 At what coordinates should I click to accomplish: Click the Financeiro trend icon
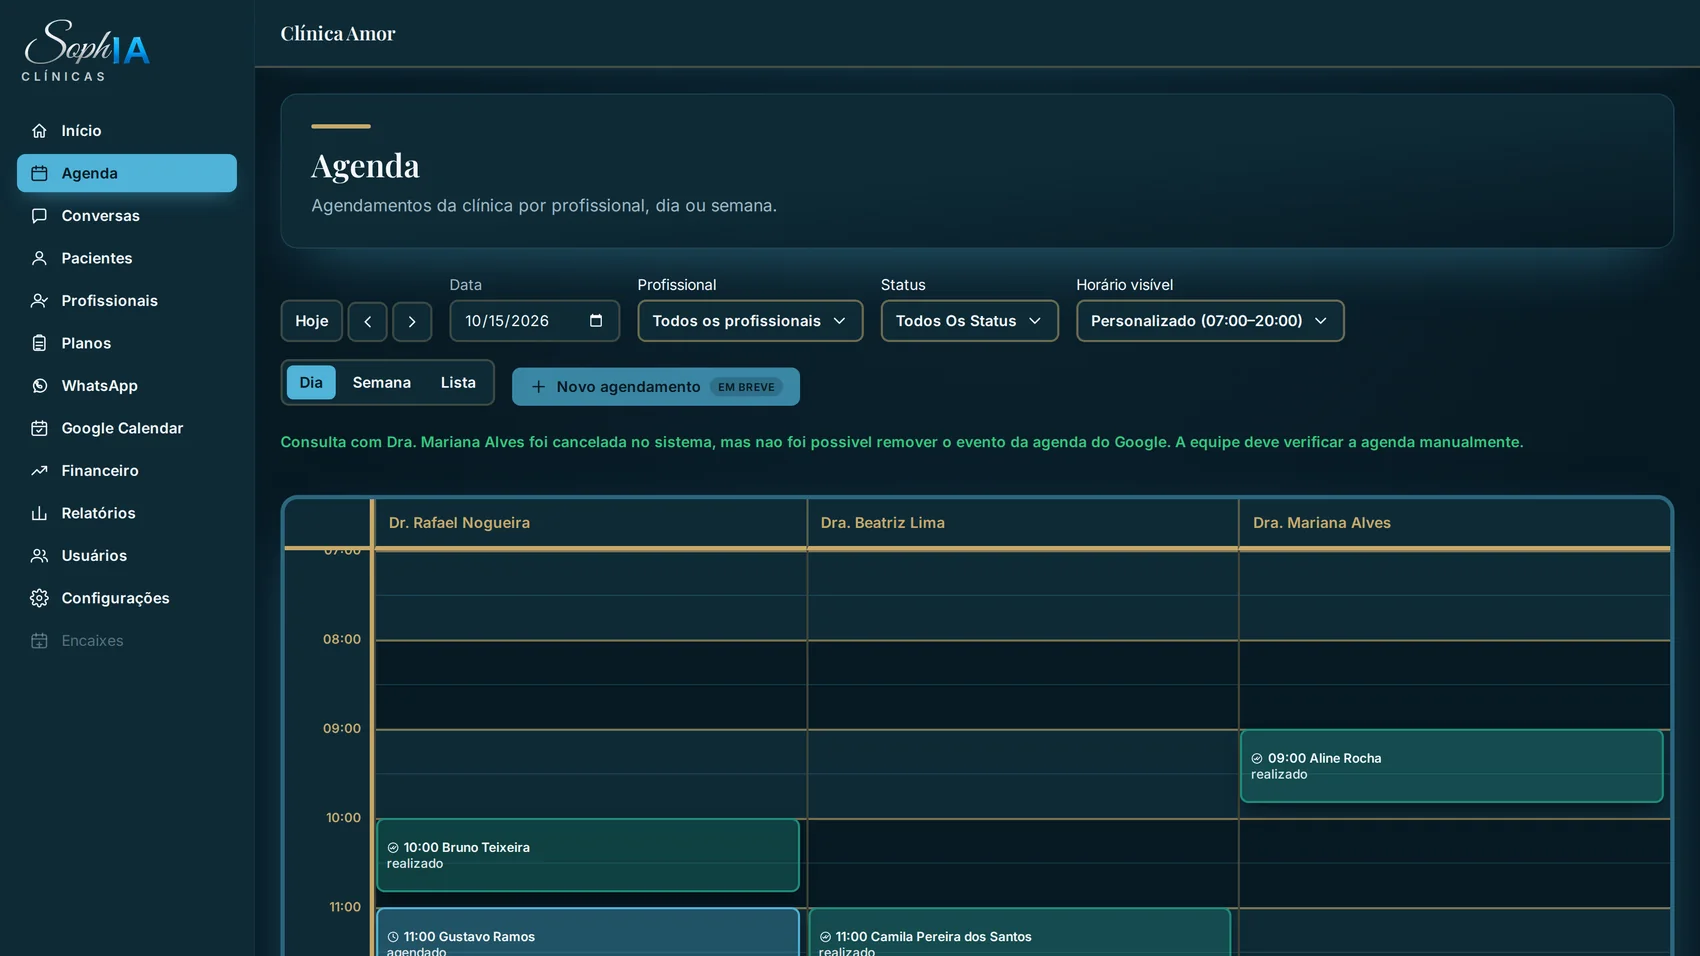point(39,471)
